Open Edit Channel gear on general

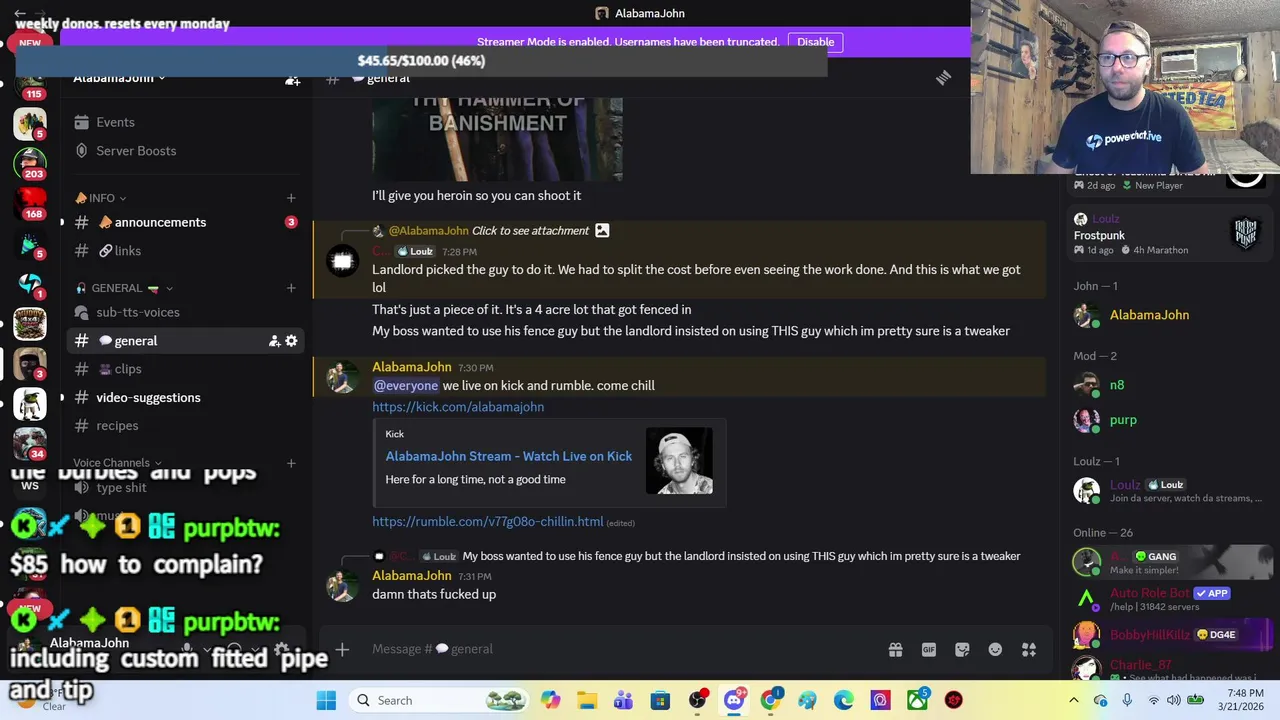[x=291, y=341]
